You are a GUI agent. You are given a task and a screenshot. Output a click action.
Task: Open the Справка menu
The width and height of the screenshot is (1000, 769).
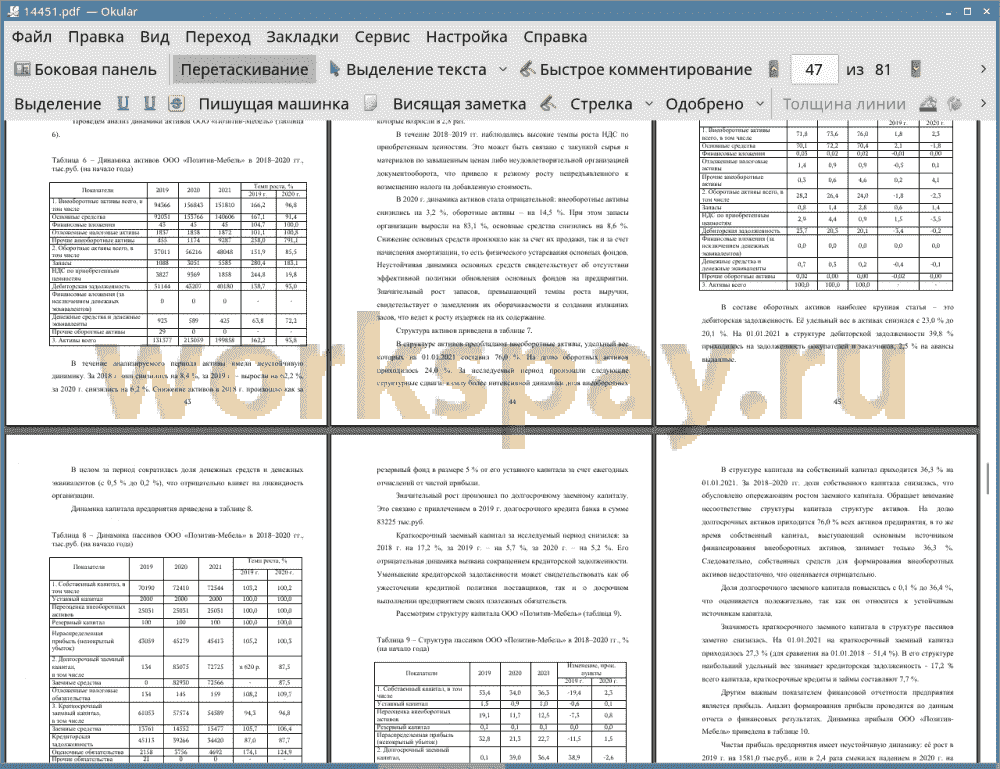(555, 37)
